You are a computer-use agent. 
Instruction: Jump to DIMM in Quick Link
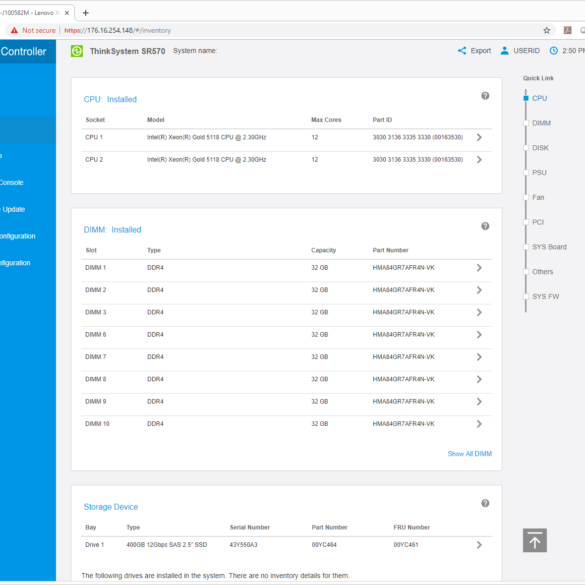click(541, 123)
